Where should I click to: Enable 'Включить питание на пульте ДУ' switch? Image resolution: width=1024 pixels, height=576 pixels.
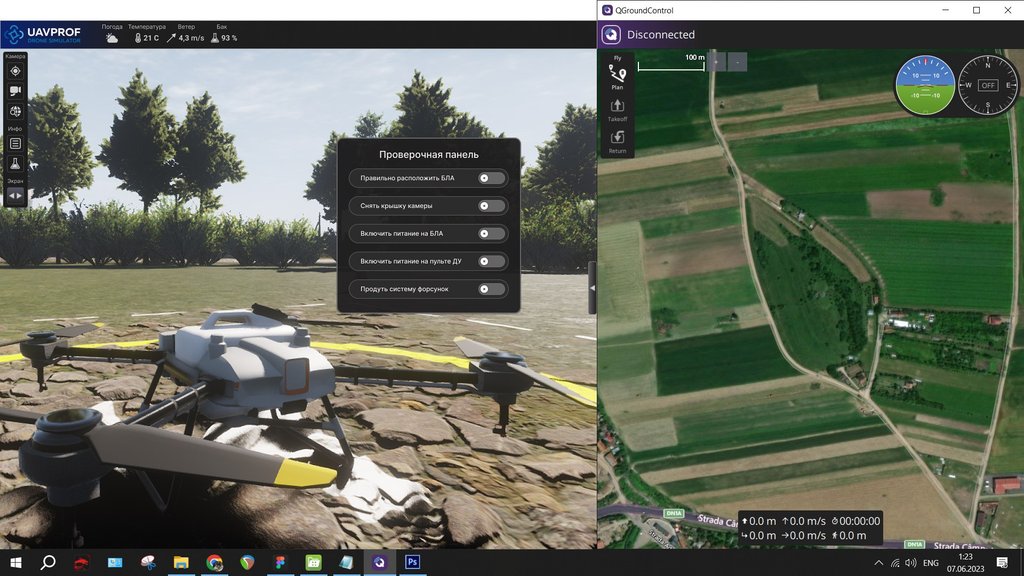(492, 261)
